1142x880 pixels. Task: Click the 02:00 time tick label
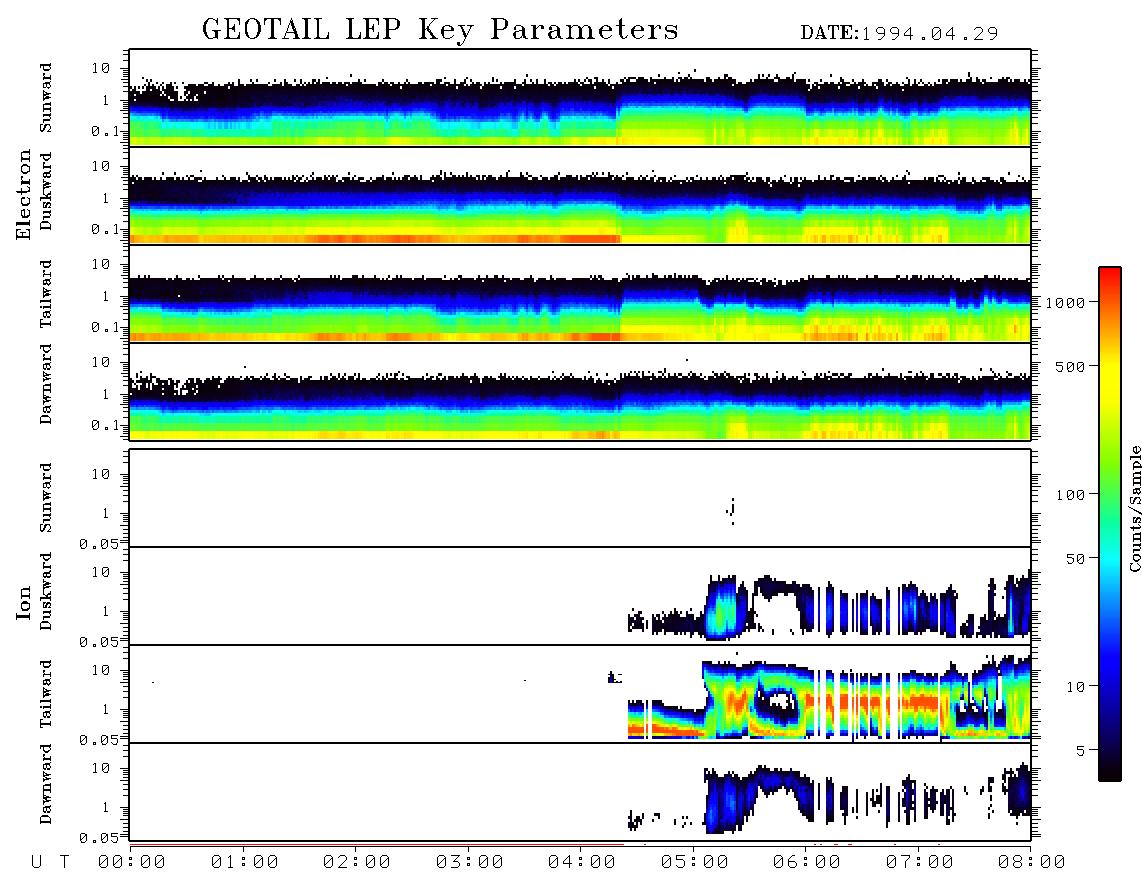(357, 863)
